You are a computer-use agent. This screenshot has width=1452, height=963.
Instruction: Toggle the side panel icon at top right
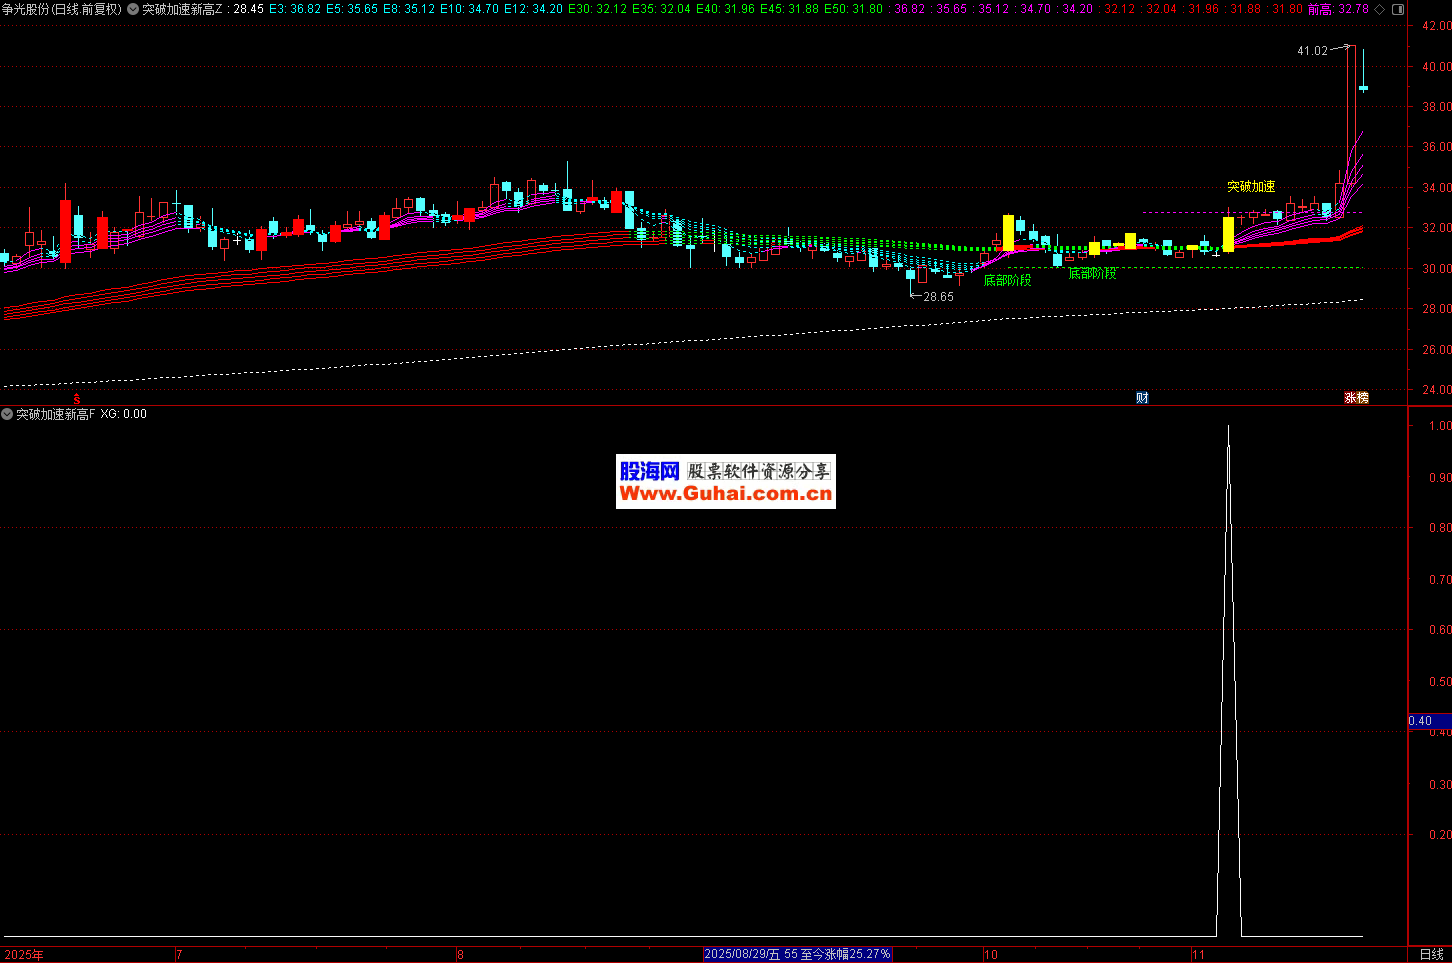click(1398, 9)
